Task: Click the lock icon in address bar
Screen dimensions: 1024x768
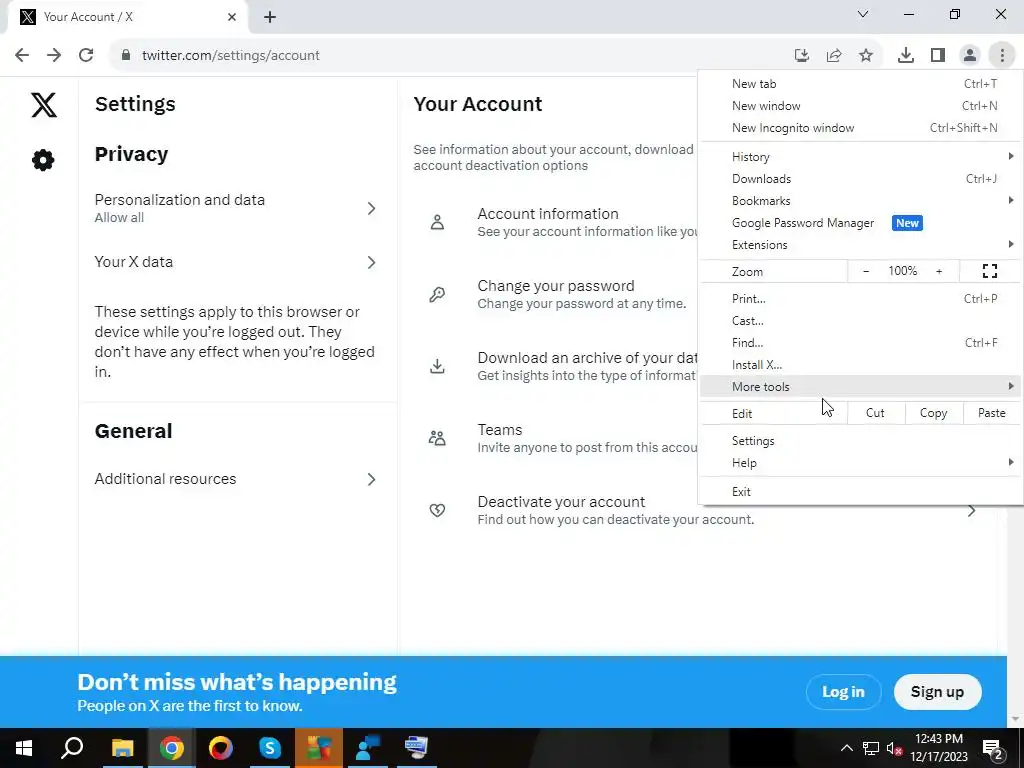Action: point(126,55)
